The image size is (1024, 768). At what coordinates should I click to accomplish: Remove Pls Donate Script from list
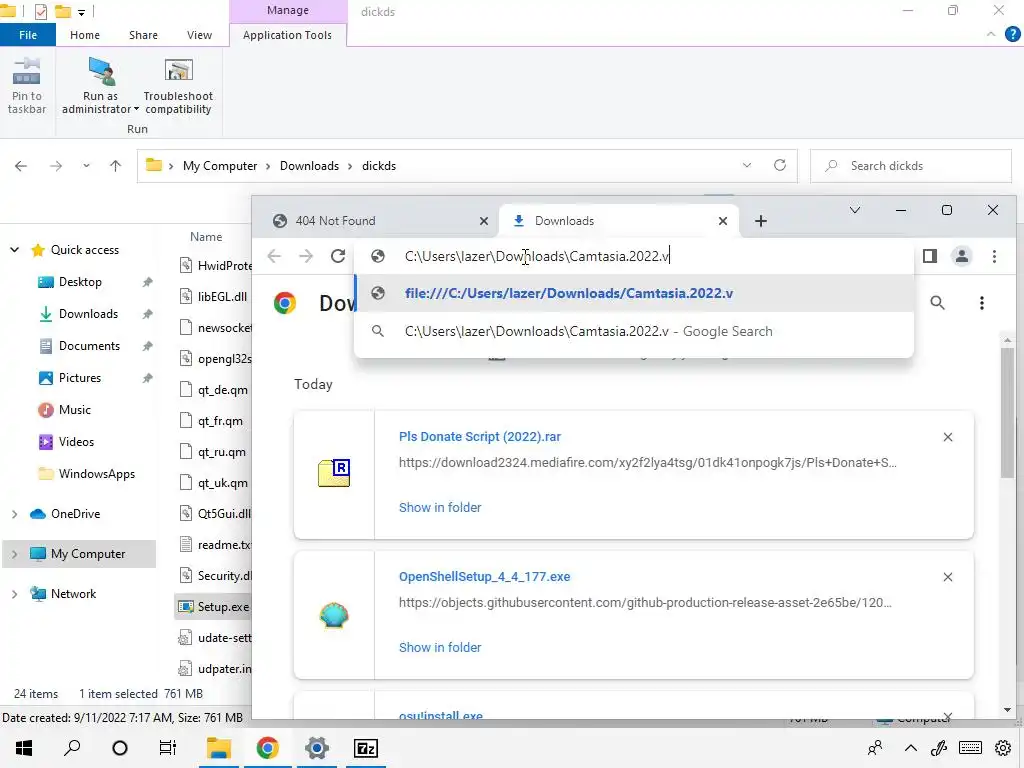(x=948, y=437)
